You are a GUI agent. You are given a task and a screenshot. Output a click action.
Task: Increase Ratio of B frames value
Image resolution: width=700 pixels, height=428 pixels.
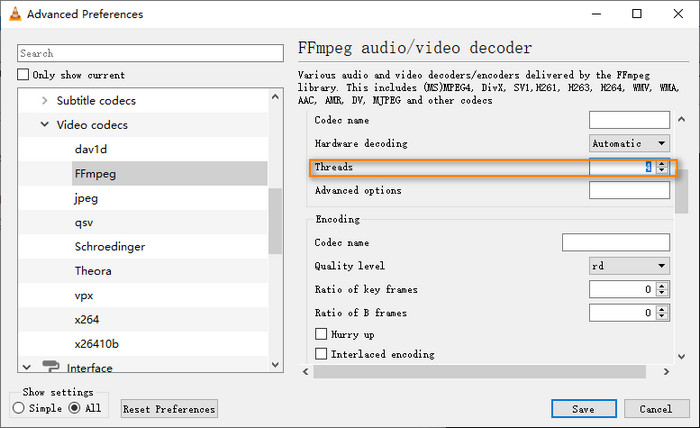pyautogui.click(x=662, y=309)
